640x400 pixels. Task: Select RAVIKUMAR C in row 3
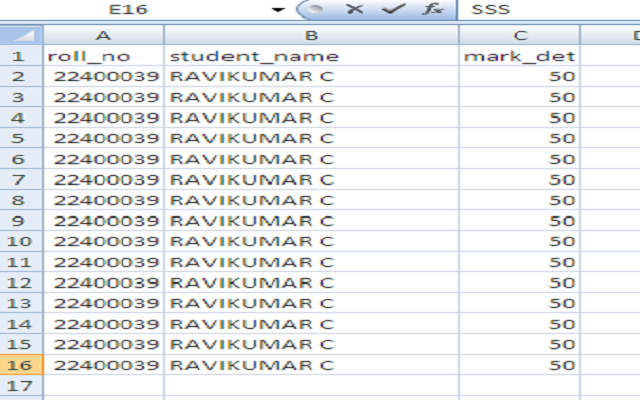pyautogui.click(x=311, y=97)
